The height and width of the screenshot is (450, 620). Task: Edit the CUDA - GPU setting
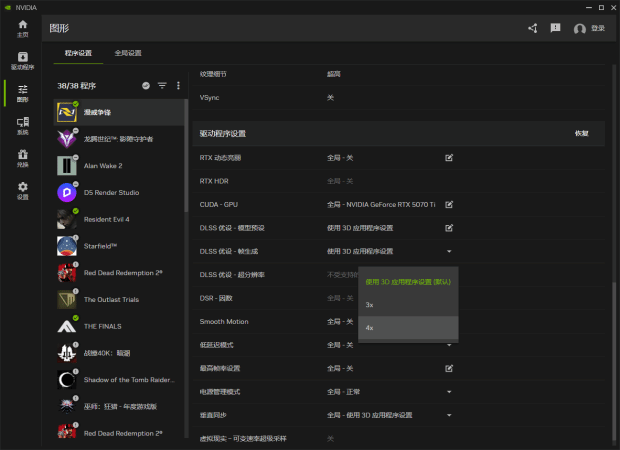(449, 204)
